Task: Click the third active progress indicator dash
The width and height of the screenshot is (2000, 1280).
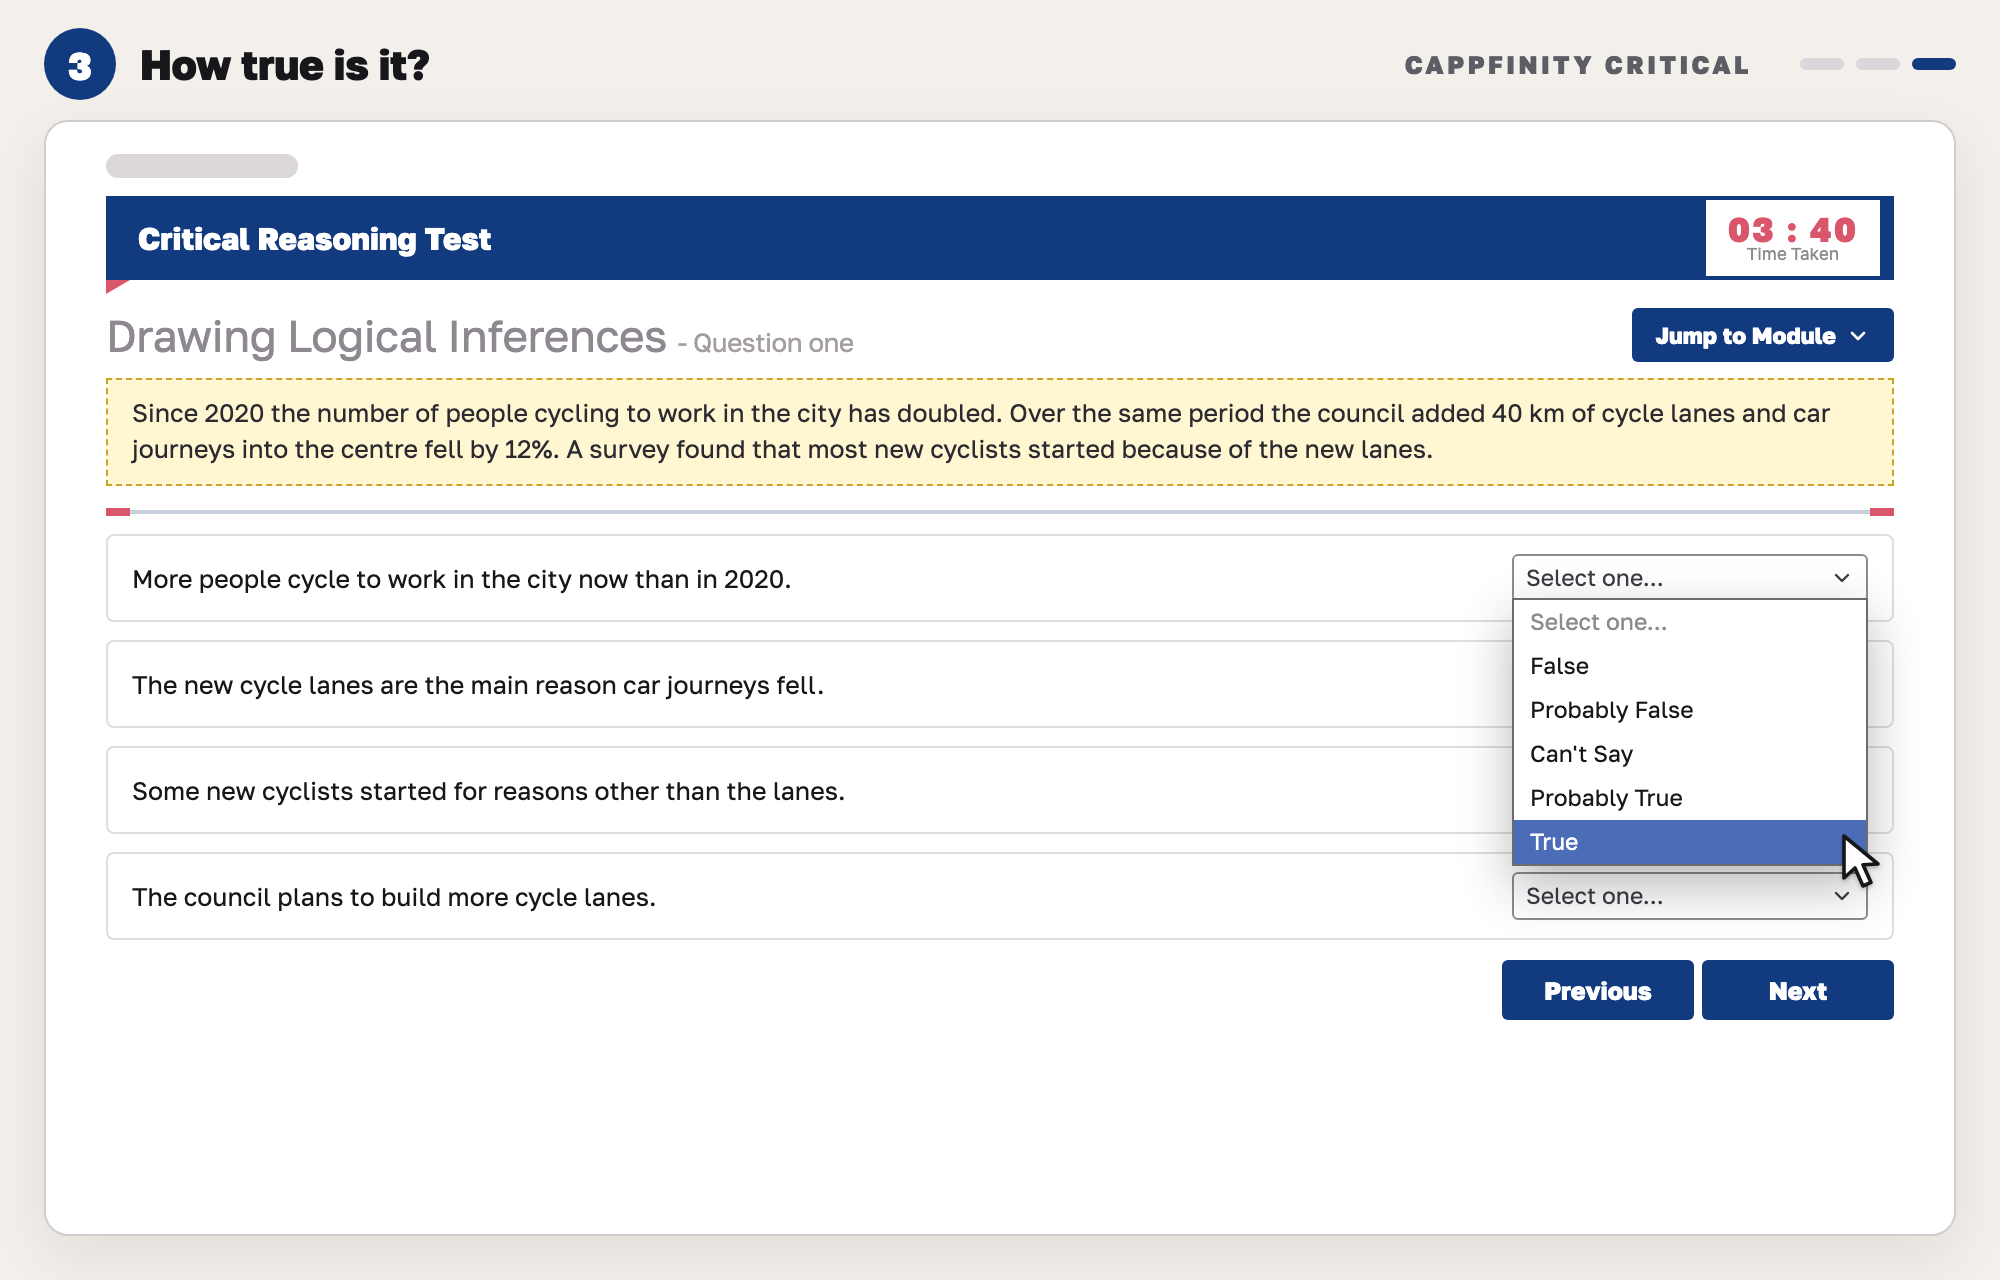Action: [1933, 64]
